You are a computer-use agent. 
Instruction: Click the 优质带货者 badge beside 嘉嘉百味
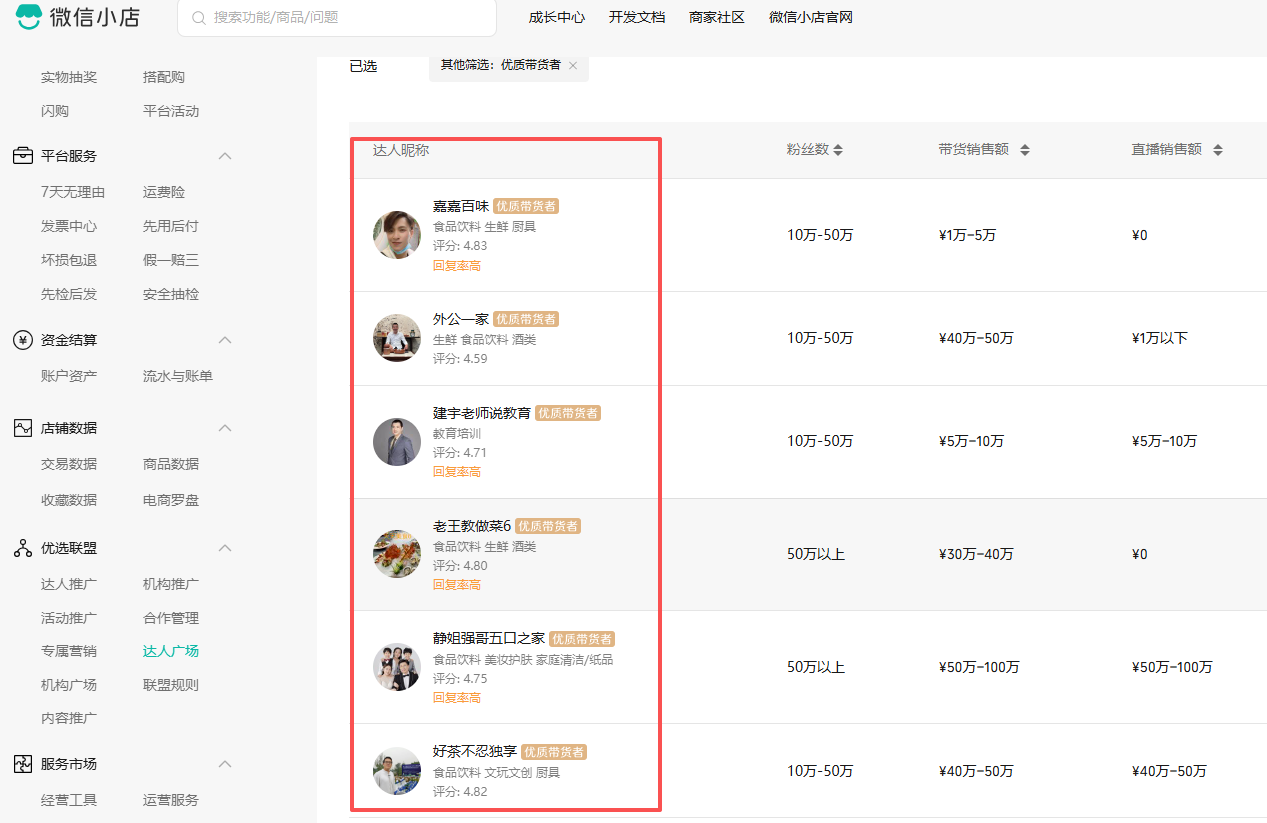tap(527, 206)
